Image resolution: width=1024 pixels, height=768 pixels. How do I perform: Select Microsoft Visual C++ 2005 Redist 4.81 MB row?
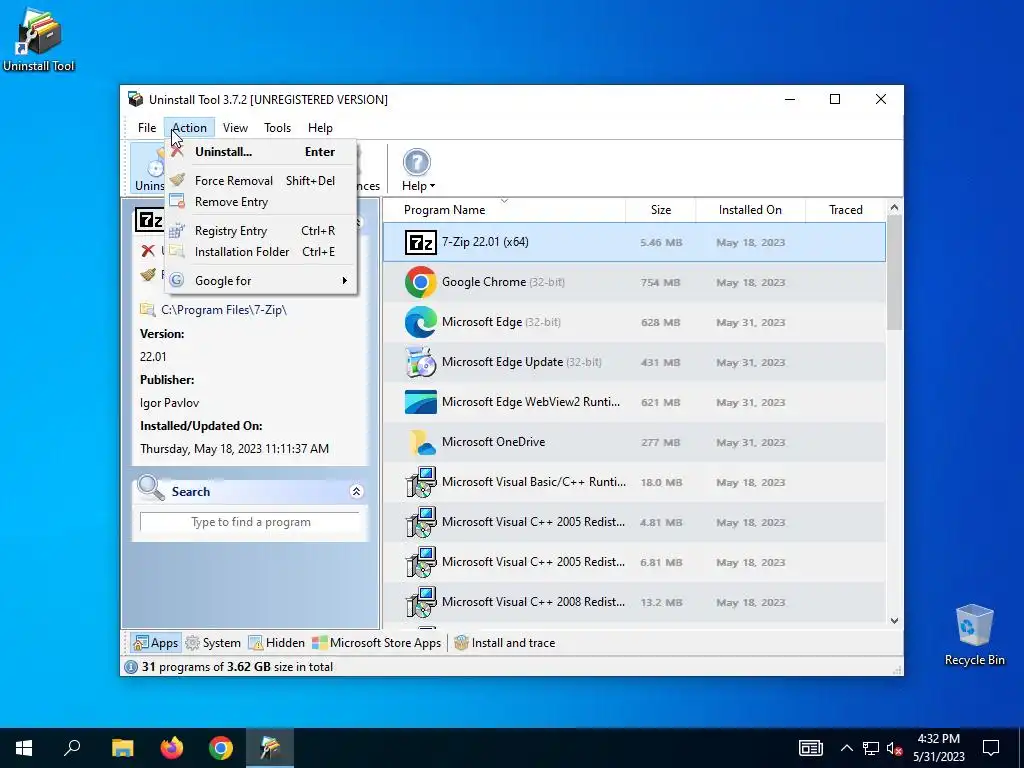(x=634, y=522)
